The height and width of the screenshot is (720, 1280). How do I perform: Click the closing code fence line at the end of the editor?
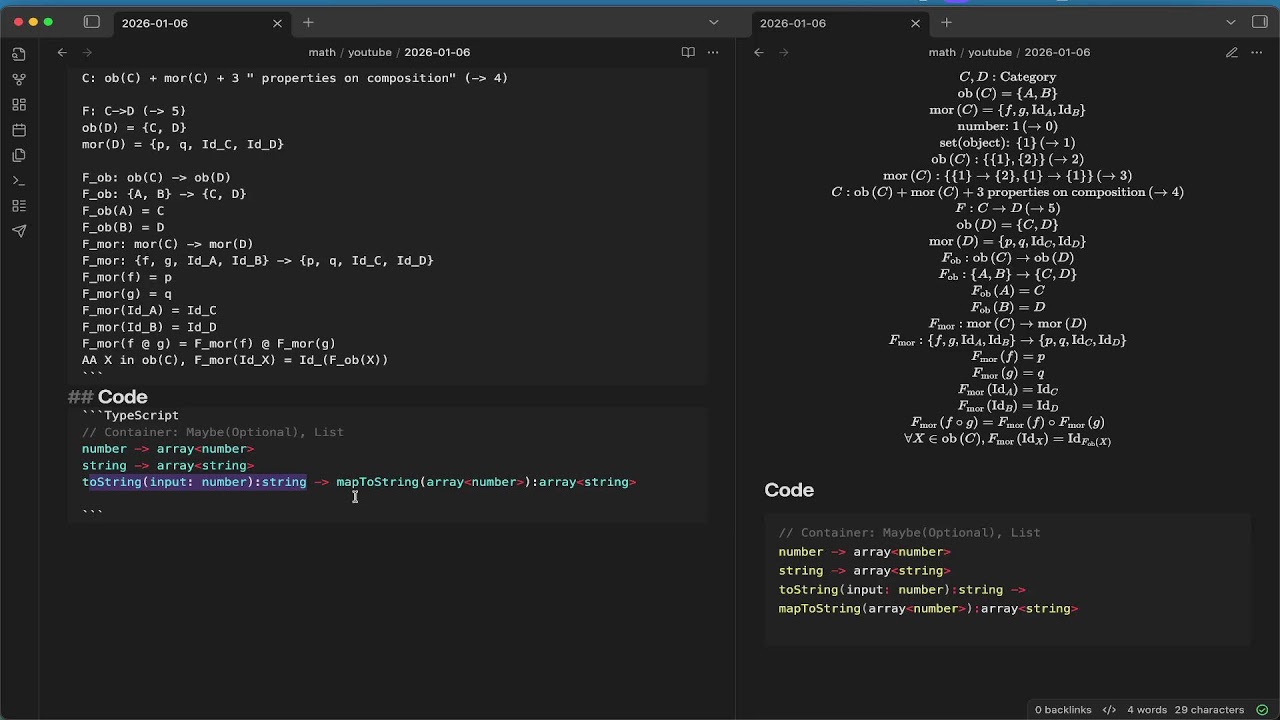pos(92,512)
